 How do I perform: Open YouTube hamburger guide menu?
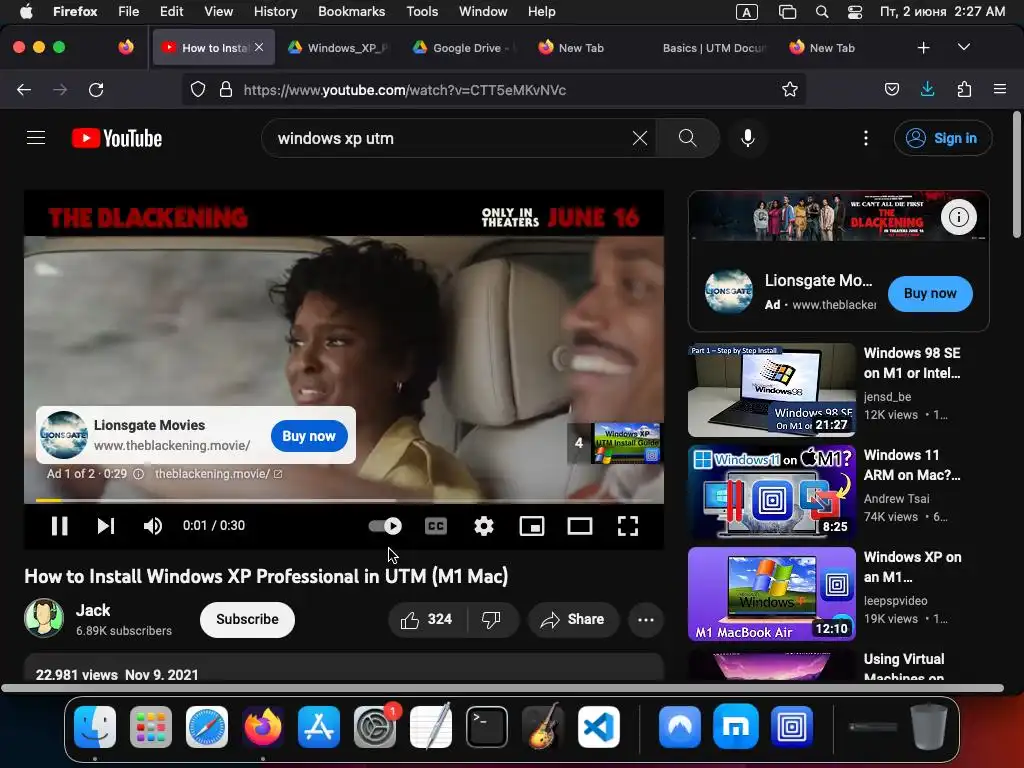click(36, 138)
